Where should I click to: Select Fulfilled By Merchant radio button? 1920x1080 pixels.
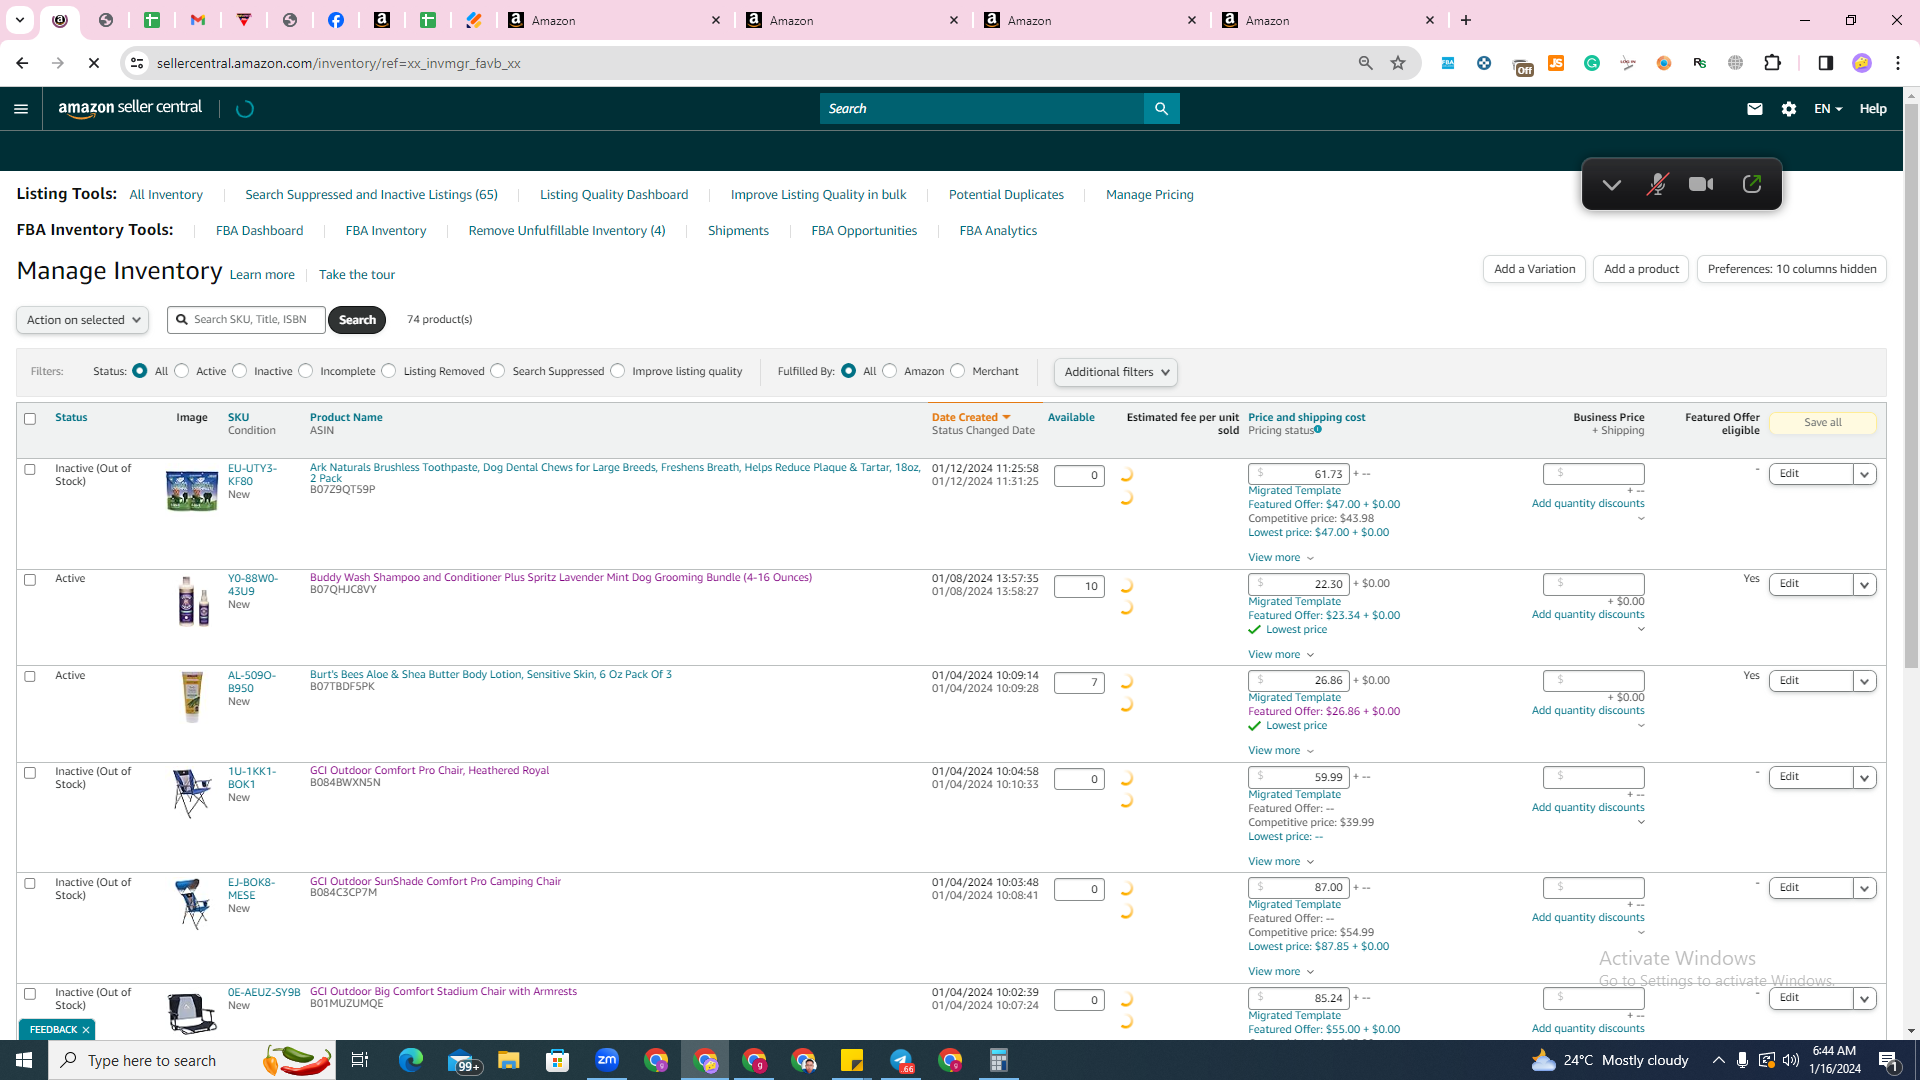point(958,371)
